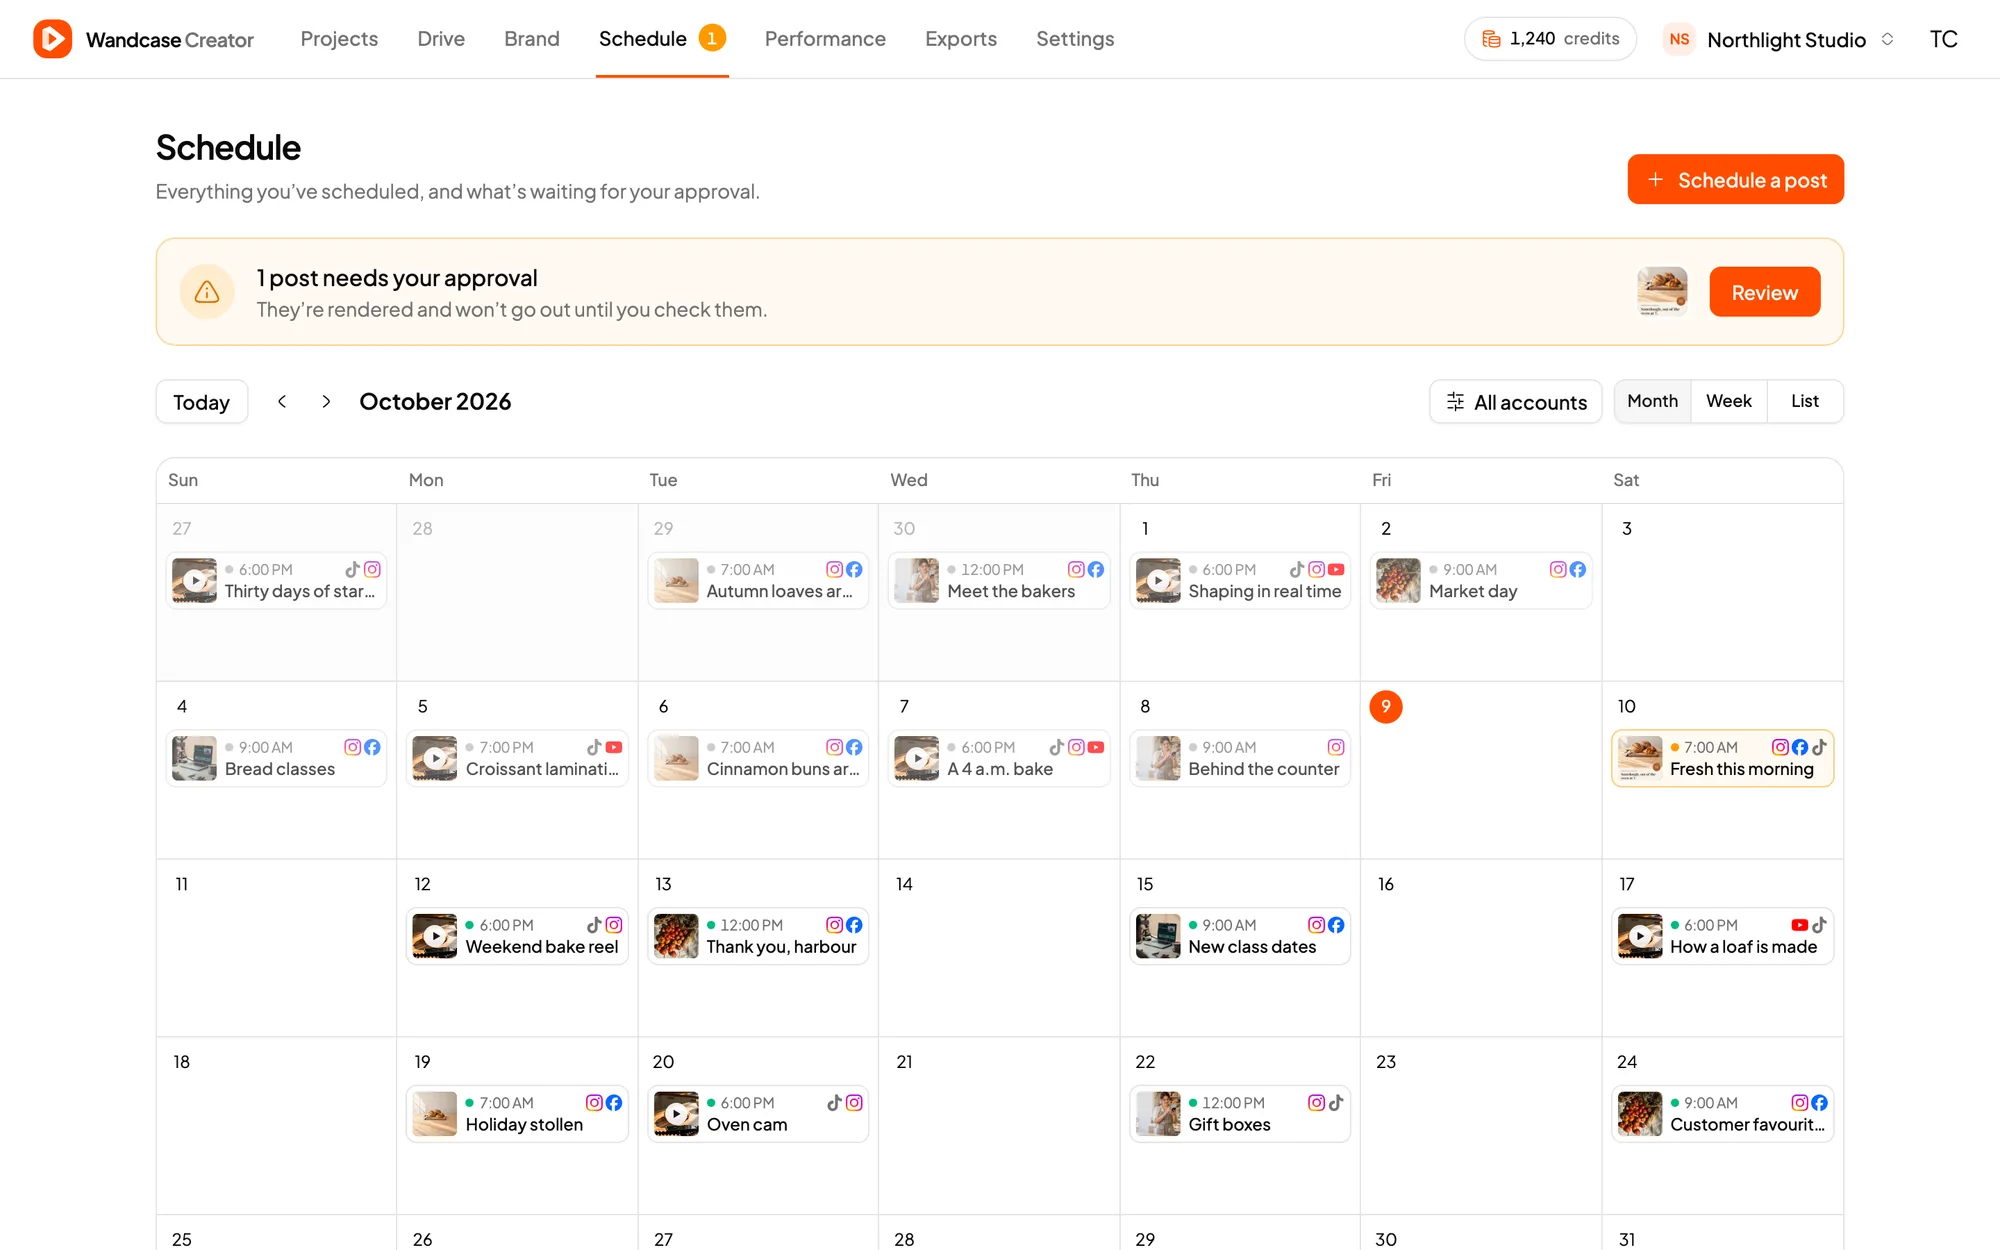
Task: Click the Today button
Action: (201, 402)
